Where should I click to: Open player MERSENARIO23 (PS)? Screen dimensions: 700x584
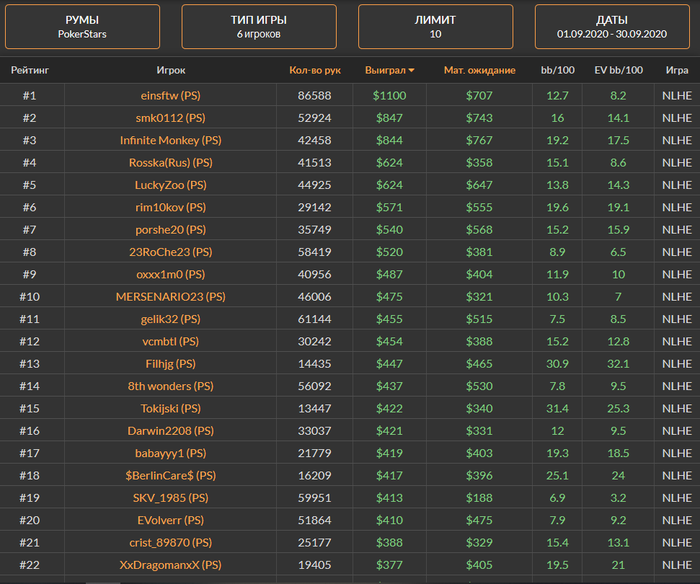click(x=171, y=296)
